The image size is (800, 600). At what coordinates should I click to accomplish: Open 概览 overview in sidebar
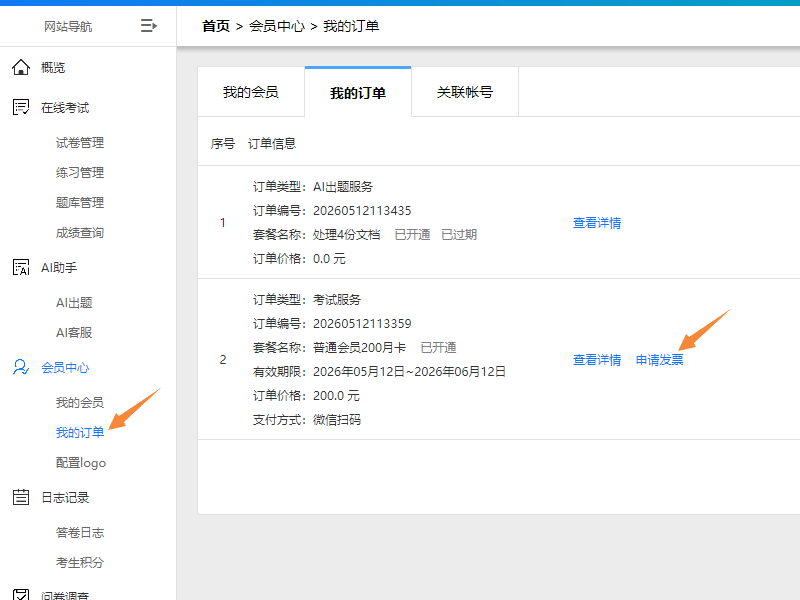tap(53, 67)
